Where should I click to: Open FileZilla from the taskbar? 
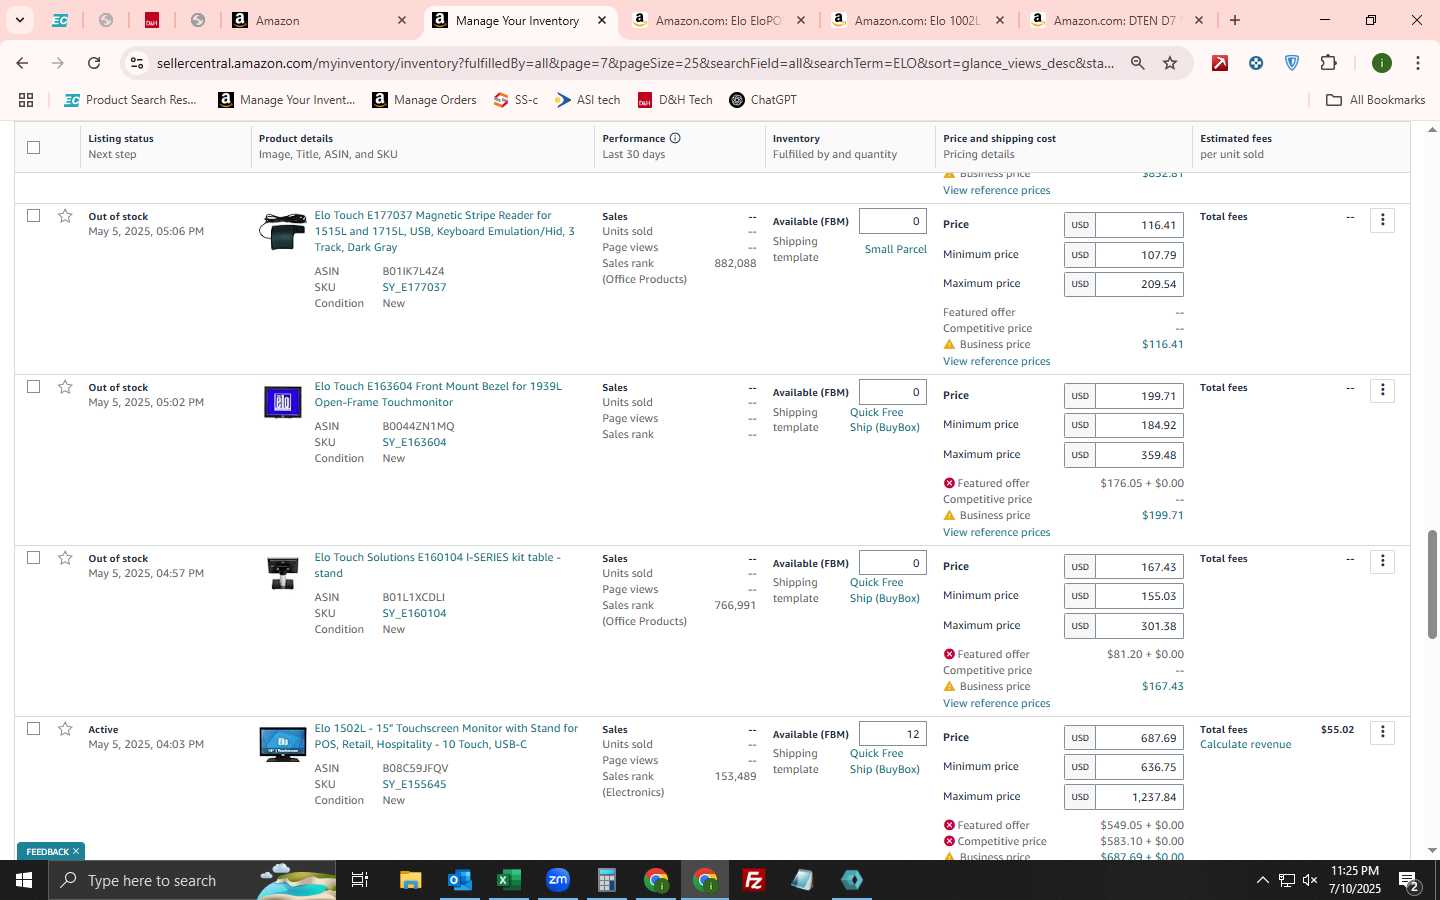754,880
